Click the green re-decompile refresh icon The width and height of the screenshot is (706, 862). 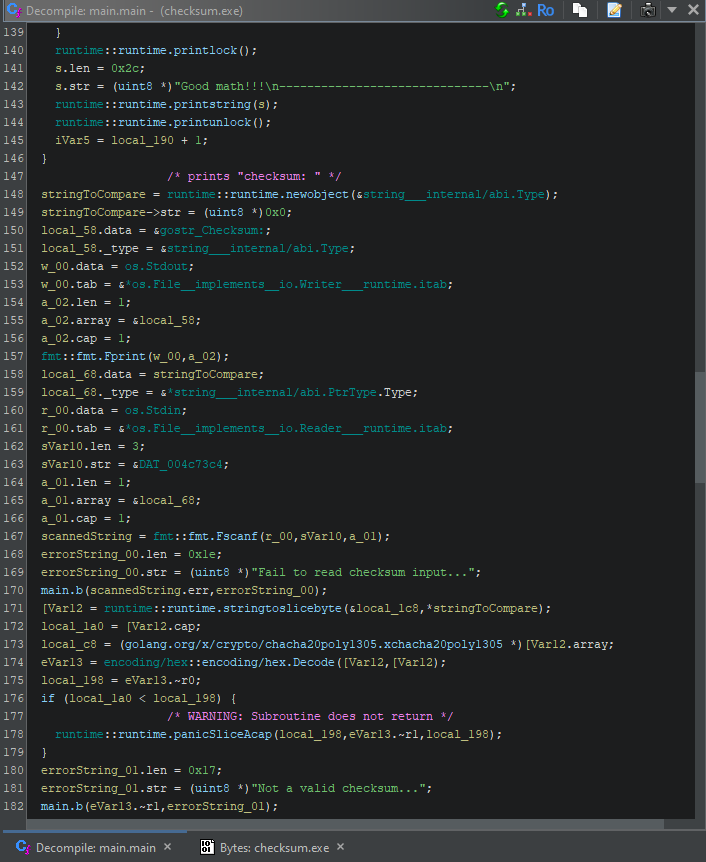(502, 10)
